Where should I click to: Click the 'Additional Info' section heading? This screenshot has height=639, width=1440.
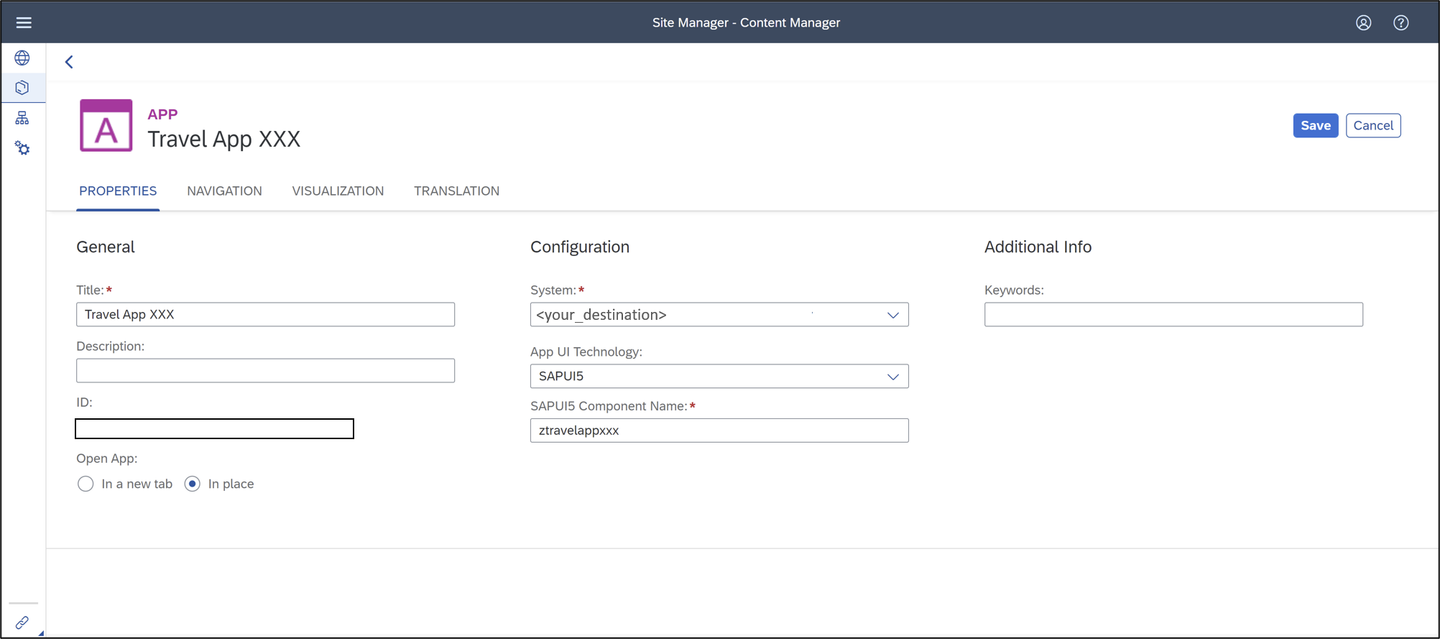(1038, 247)
